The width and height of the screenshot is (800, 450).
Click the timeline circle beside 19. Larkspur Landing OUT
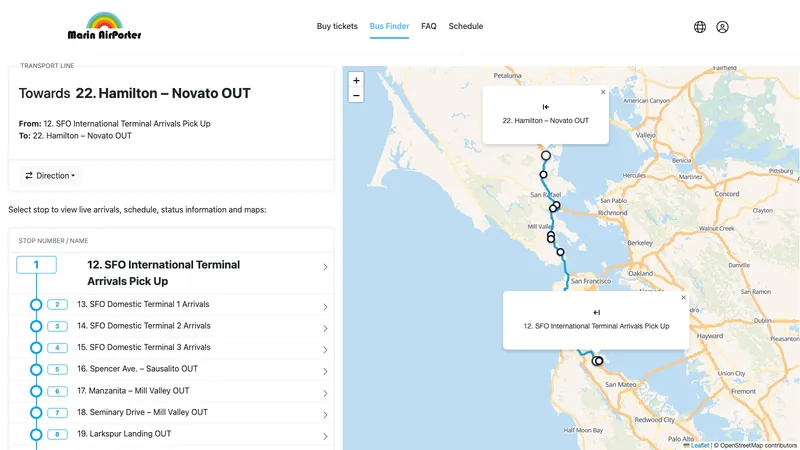(x=36, y=435)
